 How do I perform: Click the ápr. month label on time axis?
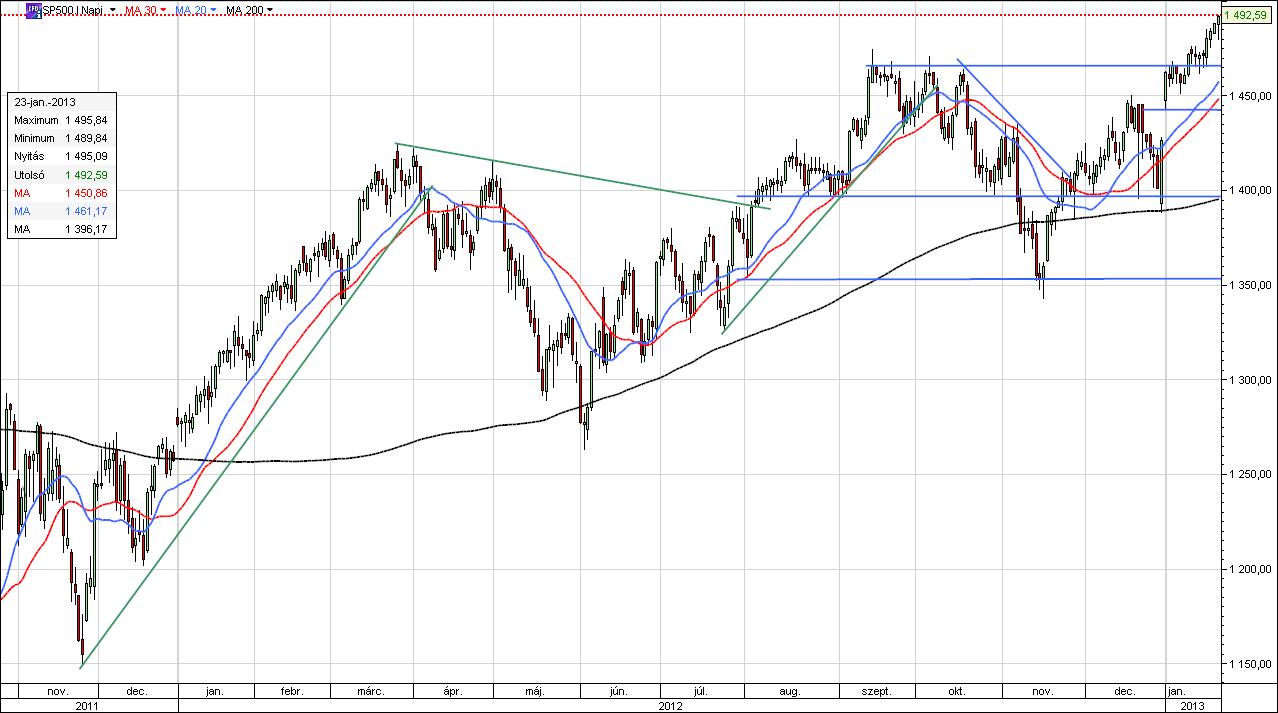[x=451, y=691]
